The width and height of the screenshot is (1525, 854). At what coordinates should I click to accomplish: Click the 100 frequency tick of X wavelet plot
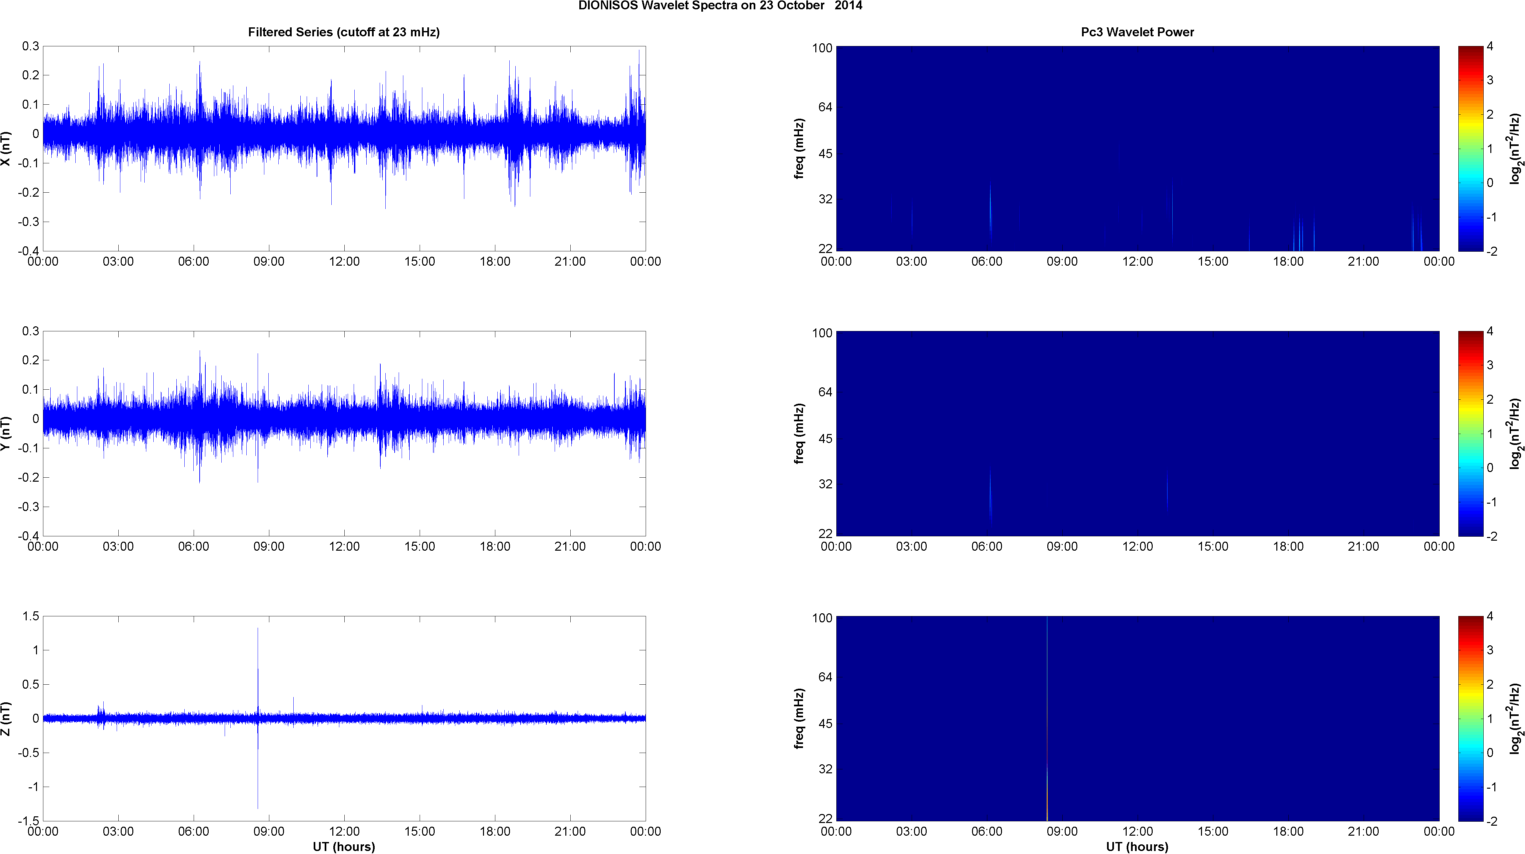coord(822,48)
